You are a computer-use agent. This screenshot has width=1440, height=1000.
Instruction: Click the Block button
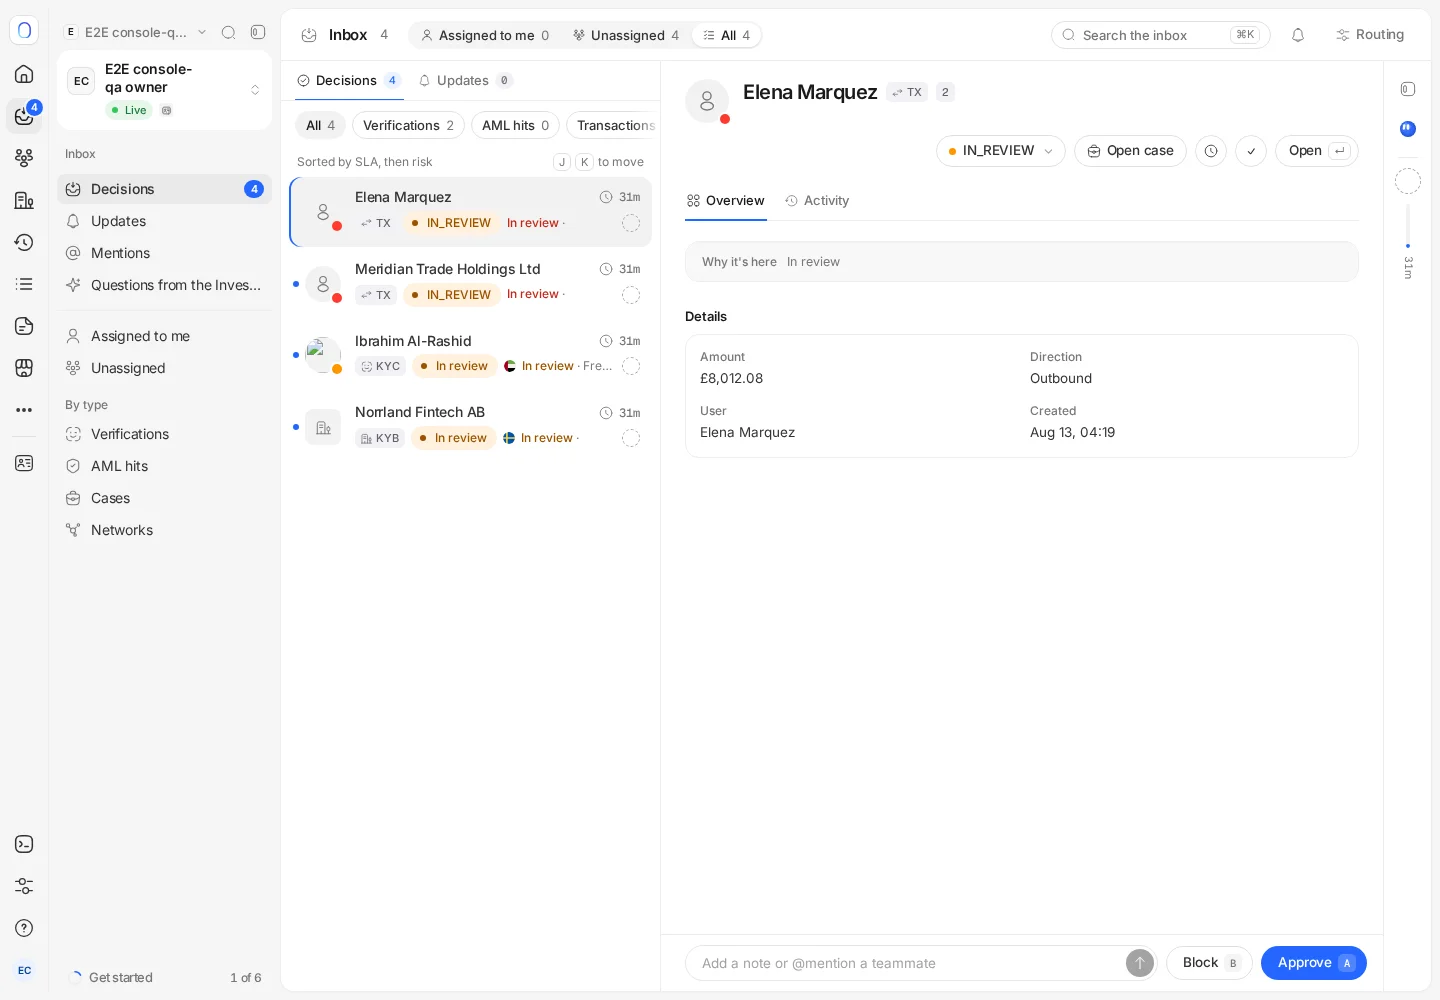click(x=1209, y=963)
